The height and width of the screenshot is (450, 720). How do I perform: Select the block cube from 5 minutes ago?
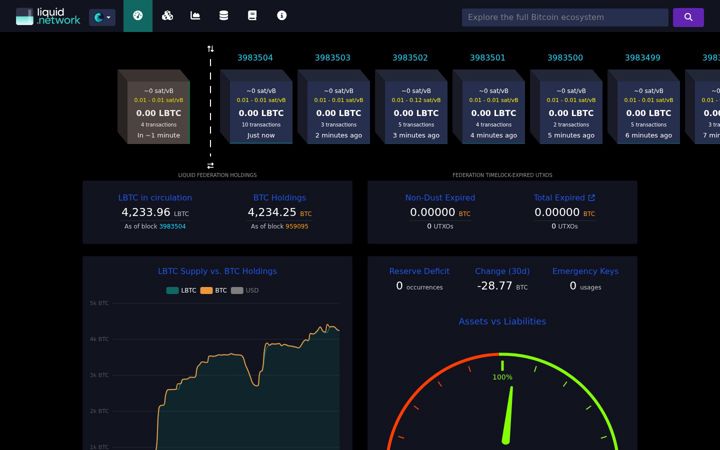pyautogui.click(x=566, y=107)
